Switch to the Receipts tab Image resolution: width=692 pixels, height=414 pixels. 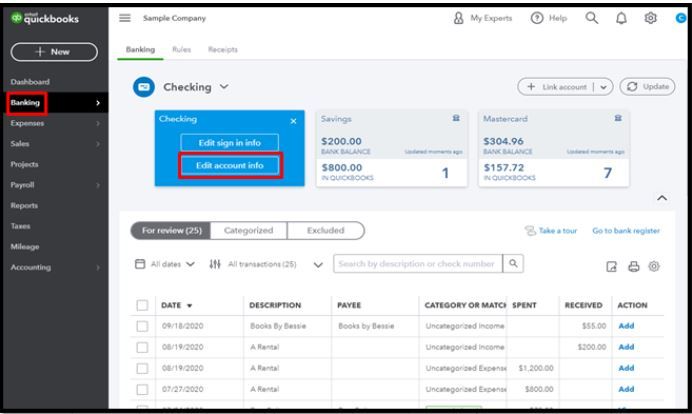click(222, 49)
